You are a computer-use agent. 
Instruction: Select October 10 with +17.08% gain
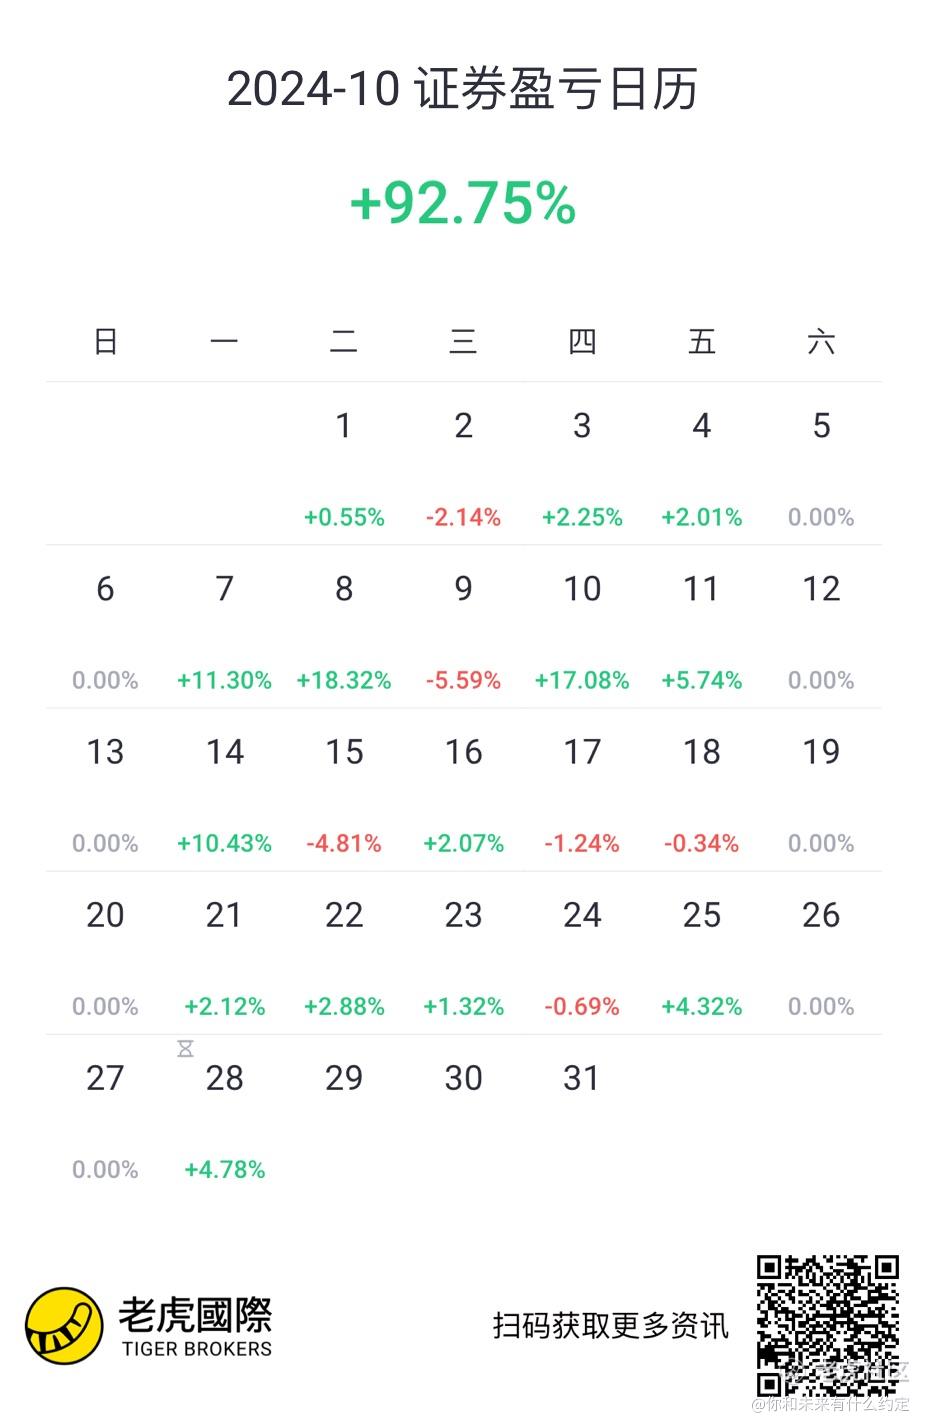coord(582,628)
